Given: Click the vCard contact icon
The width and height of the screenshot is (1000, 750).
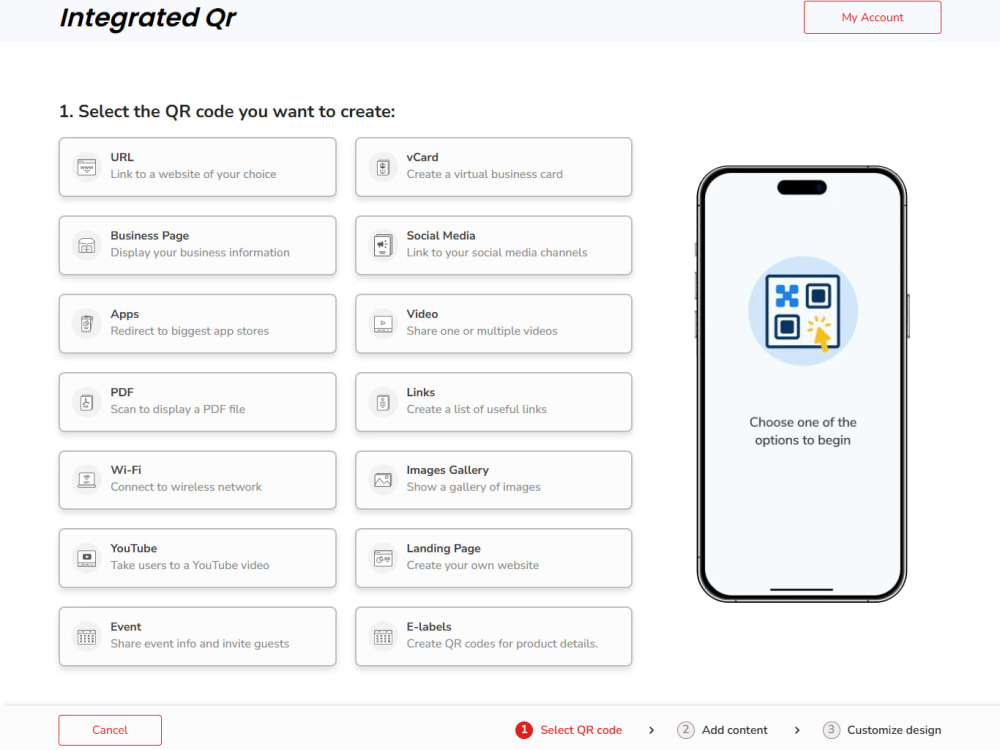Looking at the screenshot, I should point(383,167).
